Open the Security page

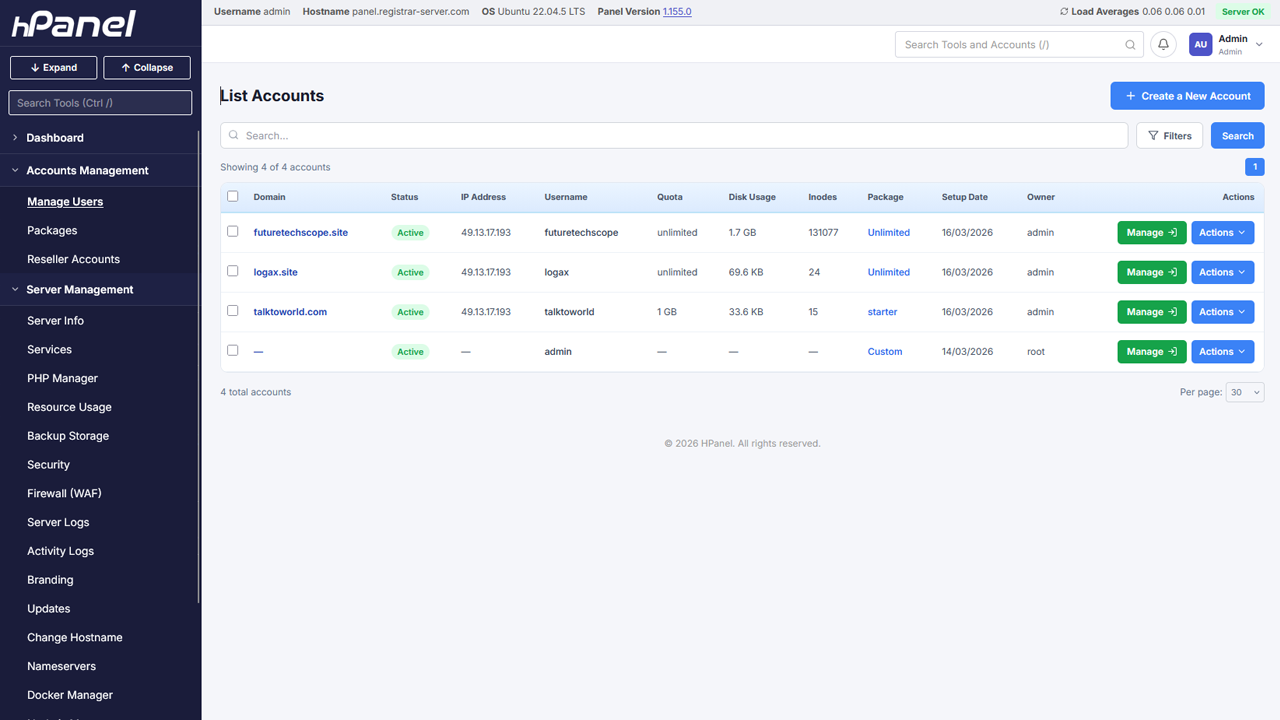click(x=48, y=465)
